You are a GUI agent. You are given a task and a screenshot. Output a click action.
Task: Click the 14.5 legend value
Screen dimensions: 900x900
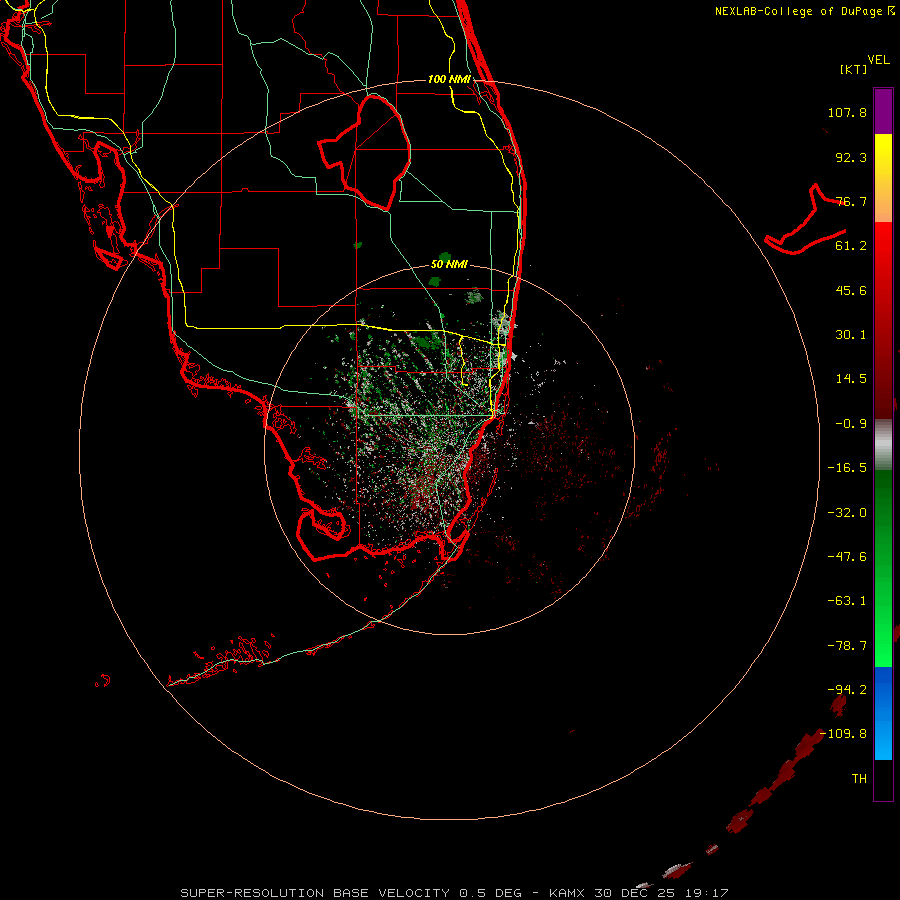[x=851, y=379]
